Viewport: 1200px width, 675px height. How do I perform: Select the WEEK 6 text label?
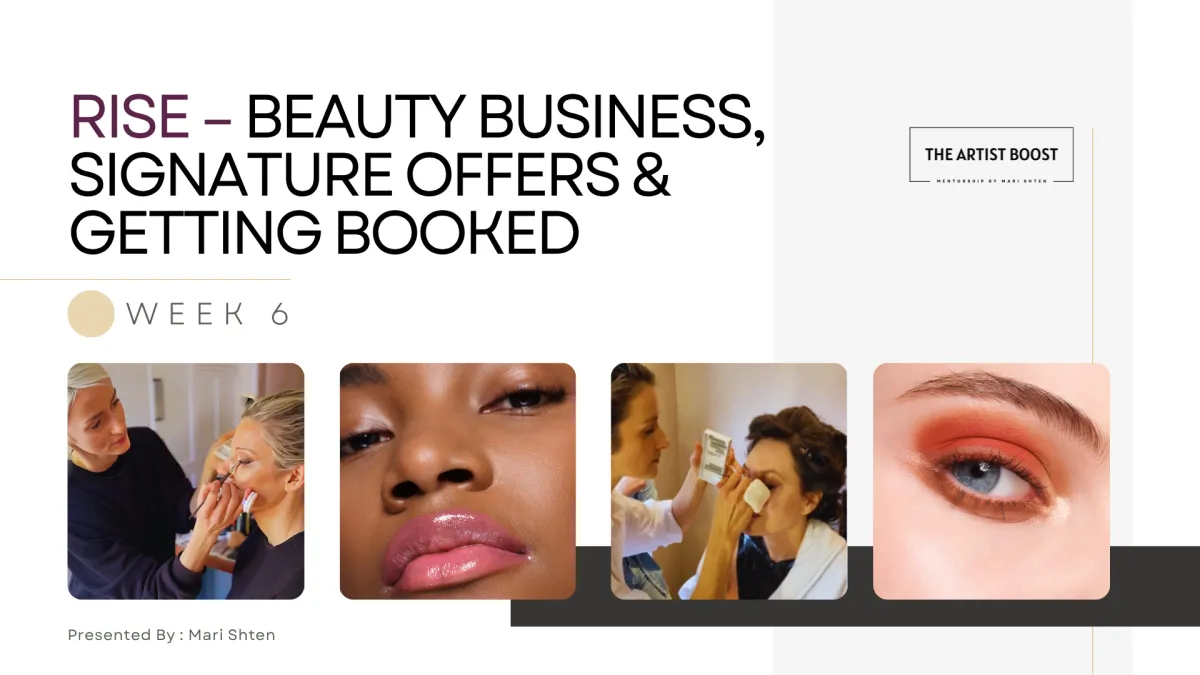pyautogui.click(x=207, y=314)
